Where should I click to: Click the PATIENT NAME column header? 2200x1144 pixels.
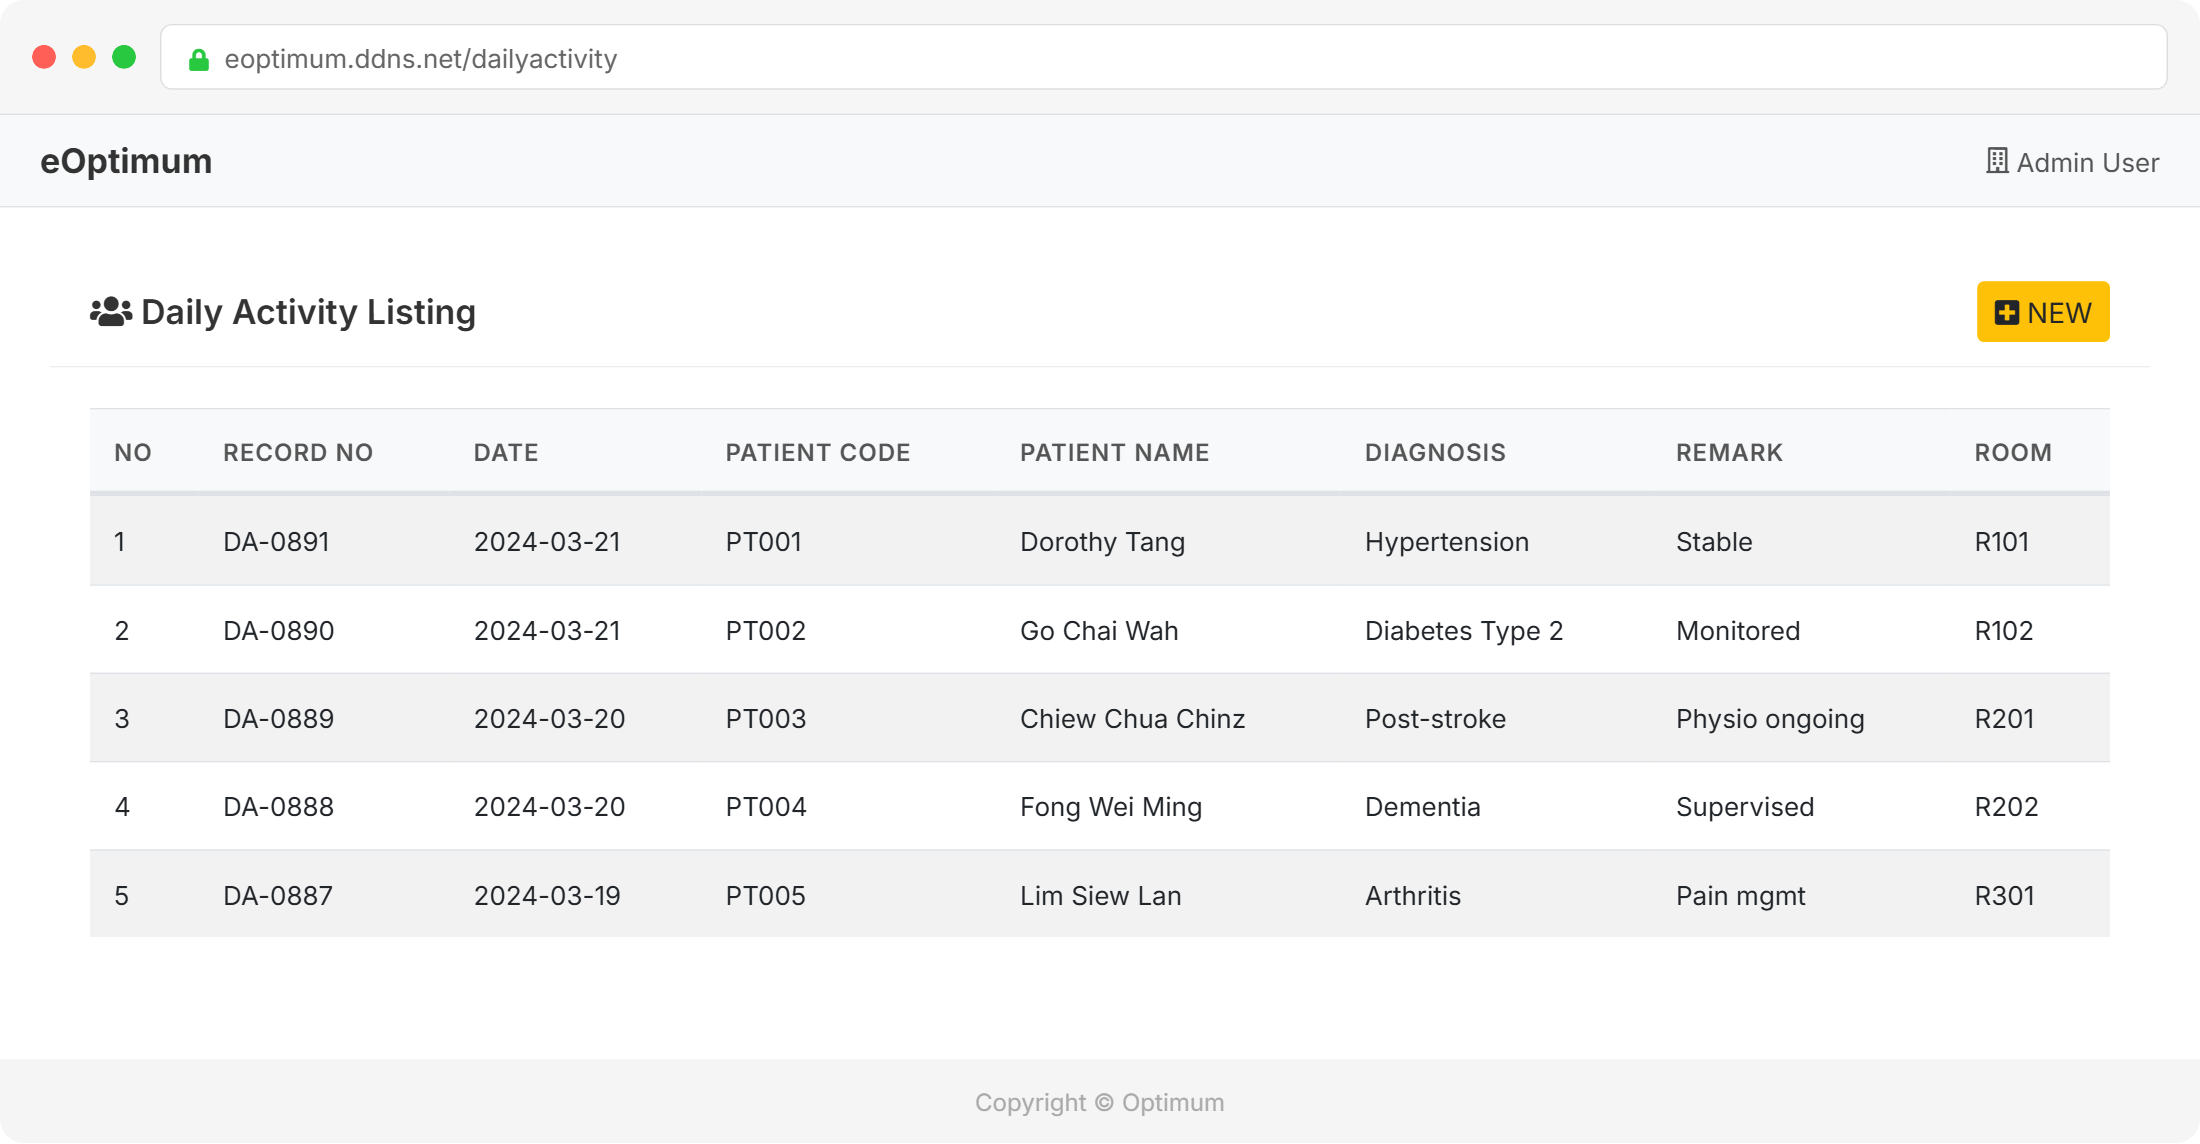[1114, 453]
